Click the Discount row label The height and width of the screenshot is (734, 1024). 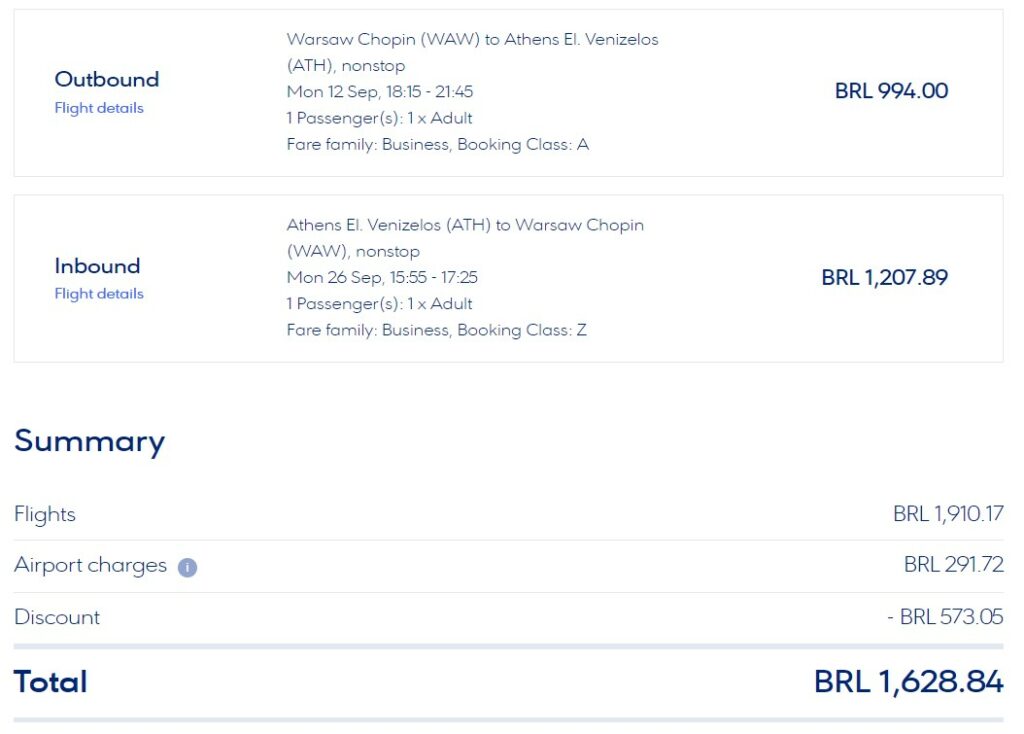(x=57, y=617)
